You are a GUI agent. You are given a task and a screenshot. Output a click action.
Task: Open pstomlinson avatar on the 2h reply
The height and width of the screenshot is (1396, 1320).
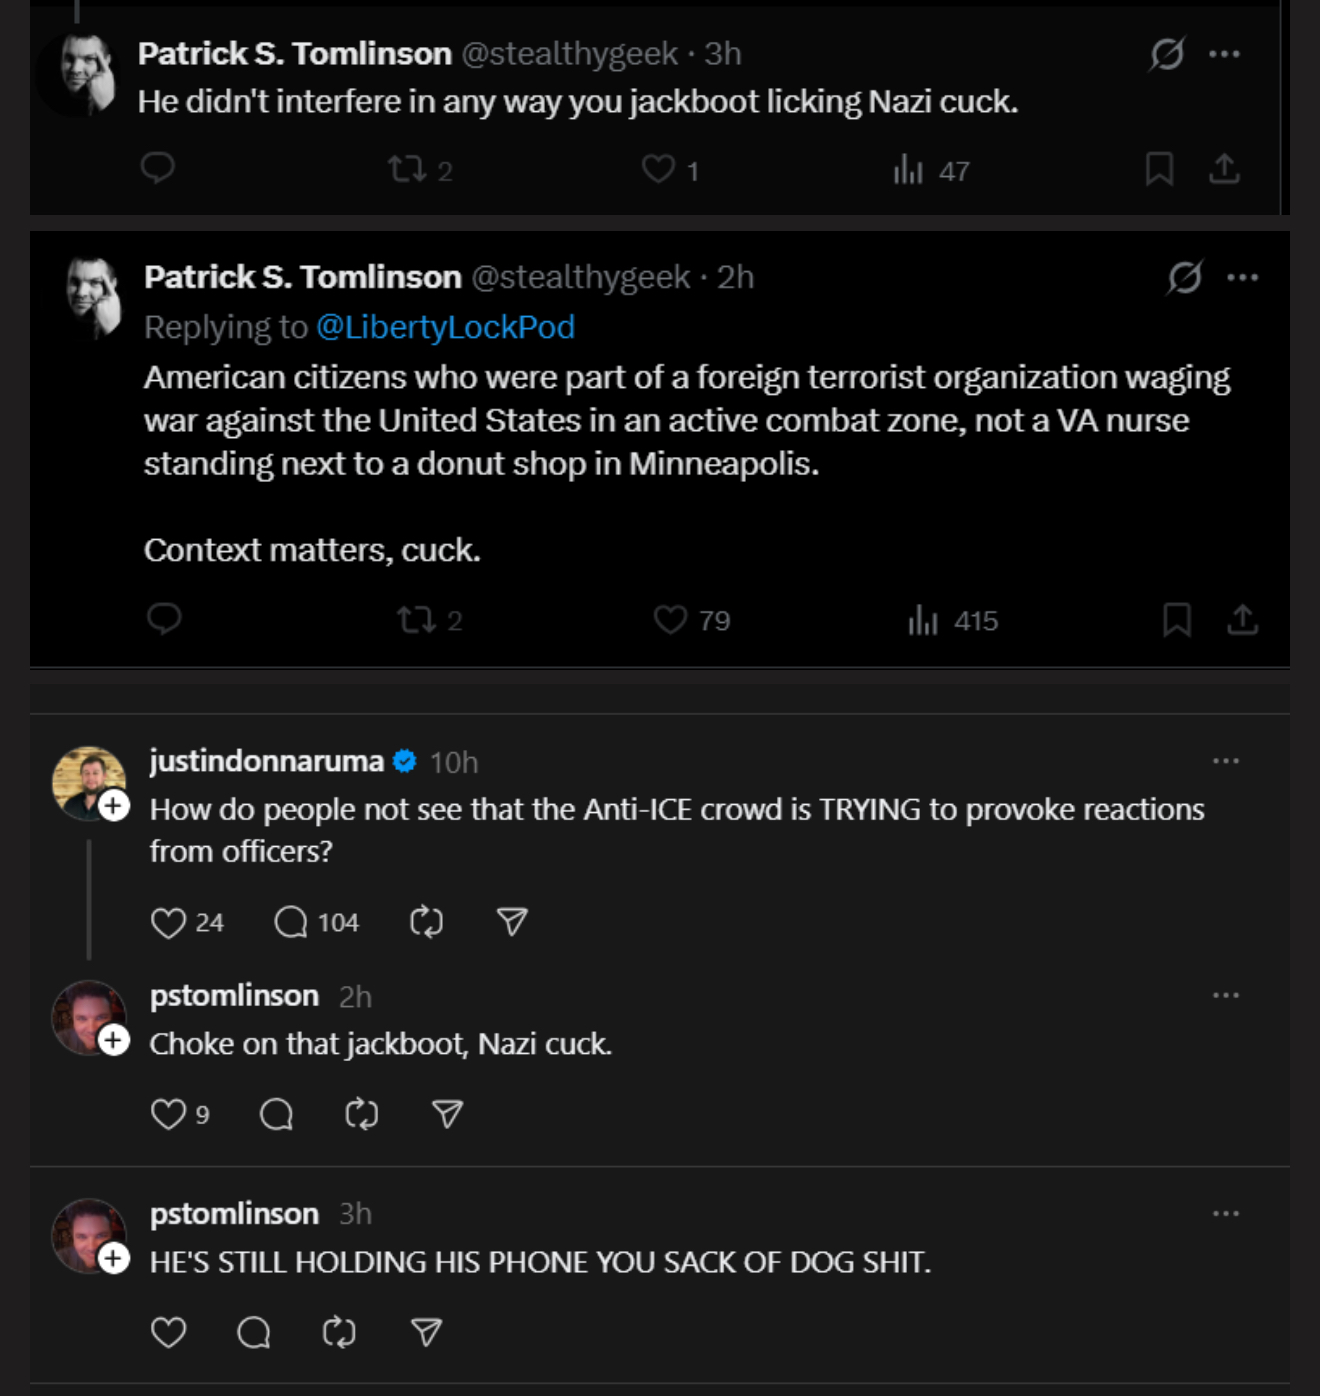tap(89, 1017)
